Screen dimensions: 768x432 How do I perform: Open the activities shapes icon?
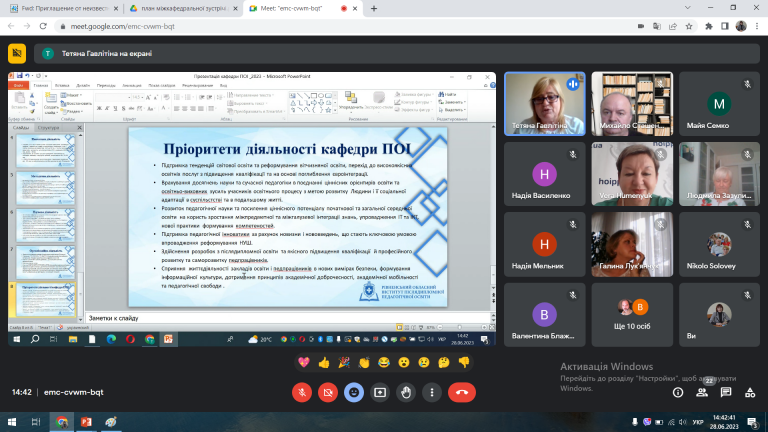click(x=750, y=392)
